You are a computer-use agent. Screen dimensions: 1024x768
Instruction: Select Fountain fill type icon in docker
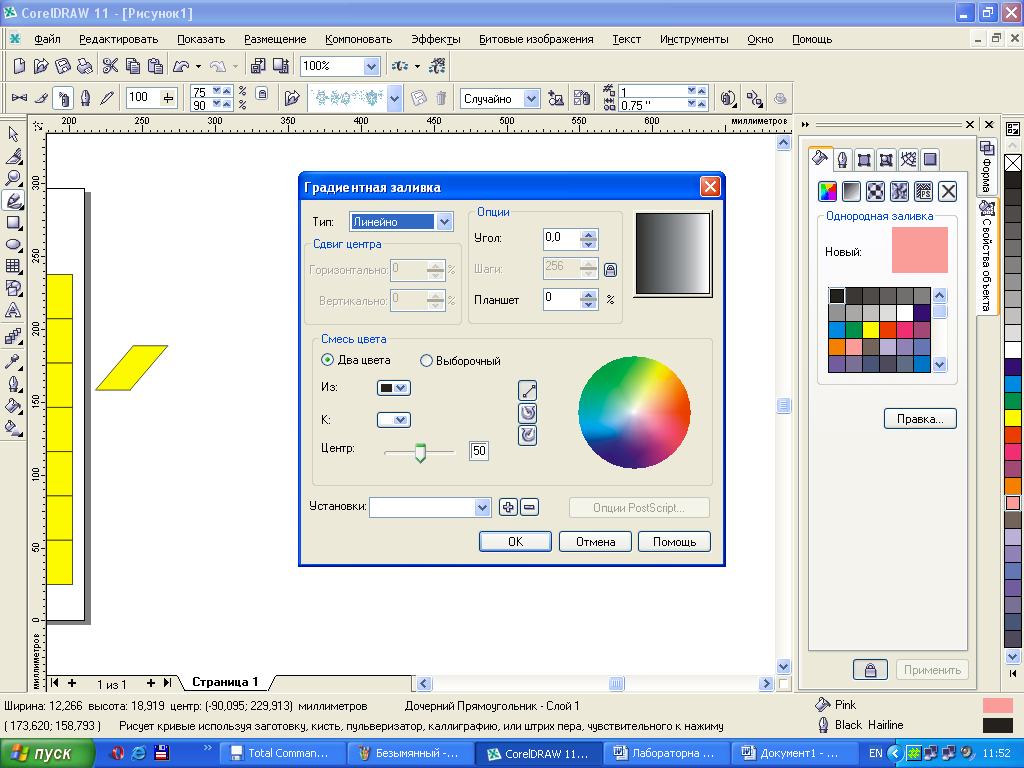point(851,191)
